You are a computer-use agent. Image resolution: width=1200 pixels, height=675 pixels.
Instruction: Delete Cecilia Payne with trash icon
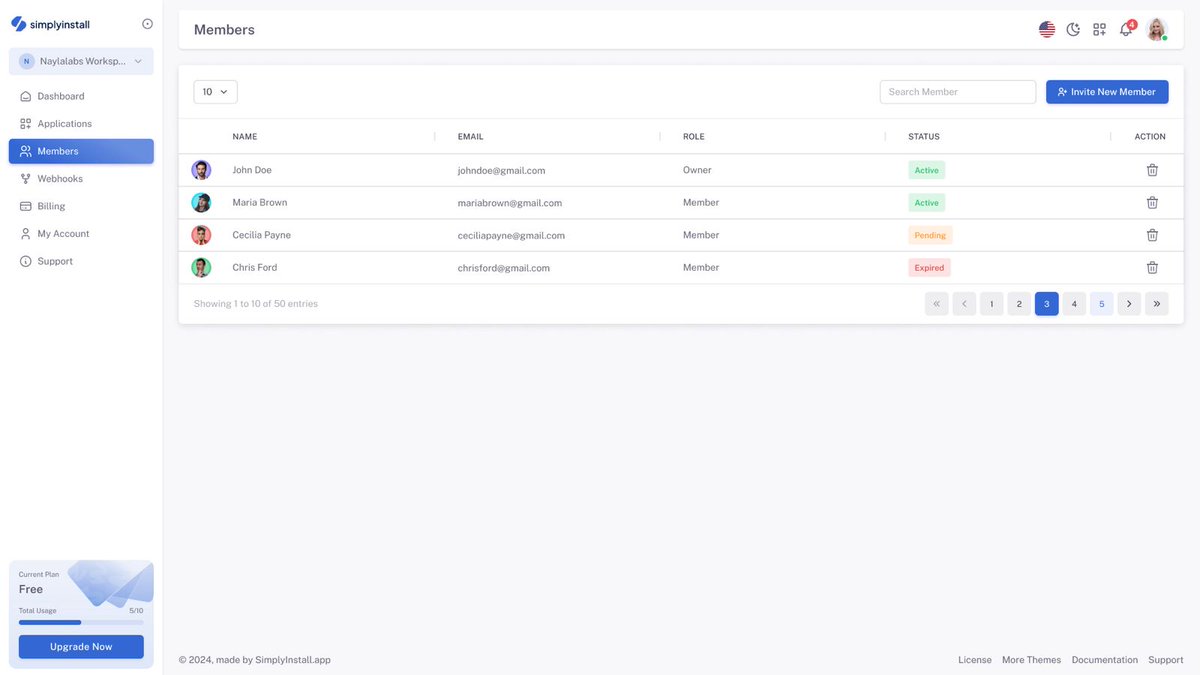click(x=1152, y=235)
